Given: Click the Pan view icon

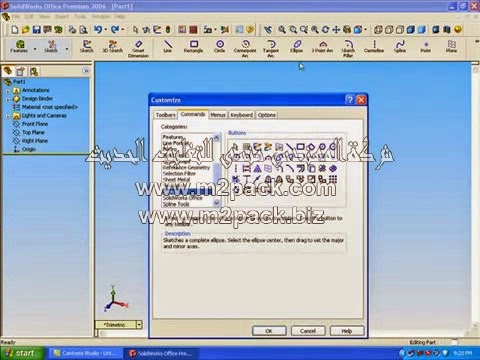Looking at the screenshot, I should pyautogui.click(x=336, y=30).
